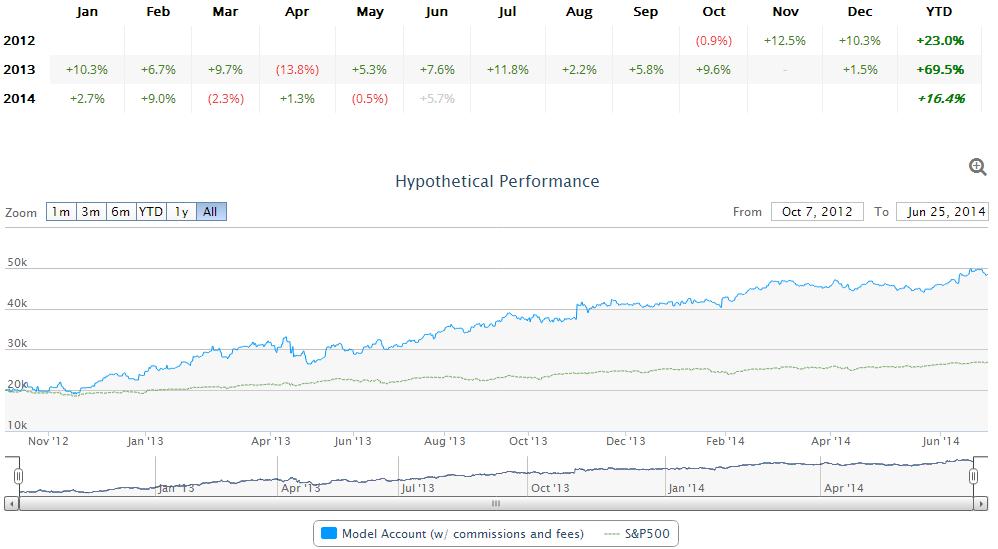Screen dimensions: 998x549
Task: Click the navigator right handle
Action: click(973, 477)
